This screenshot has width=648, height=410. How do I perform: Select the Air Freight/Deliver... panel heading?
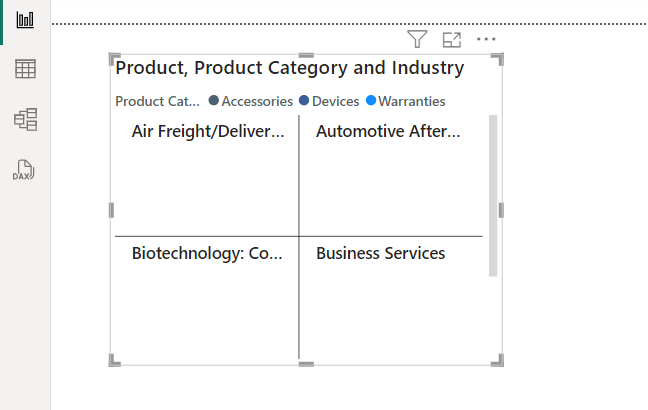(208, 131)
